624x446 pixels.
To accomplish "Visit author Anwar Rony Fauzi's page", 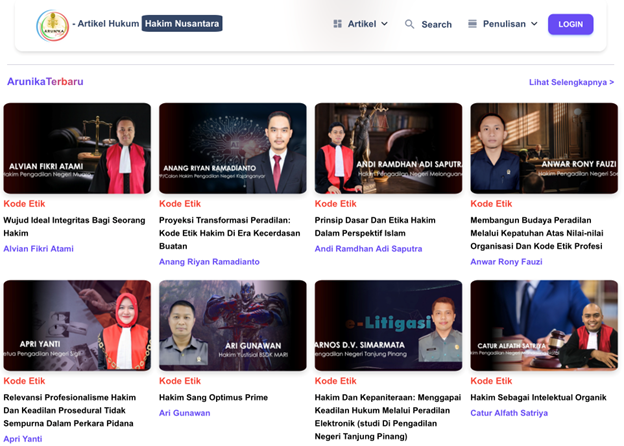I will click(x=506, y=261).
